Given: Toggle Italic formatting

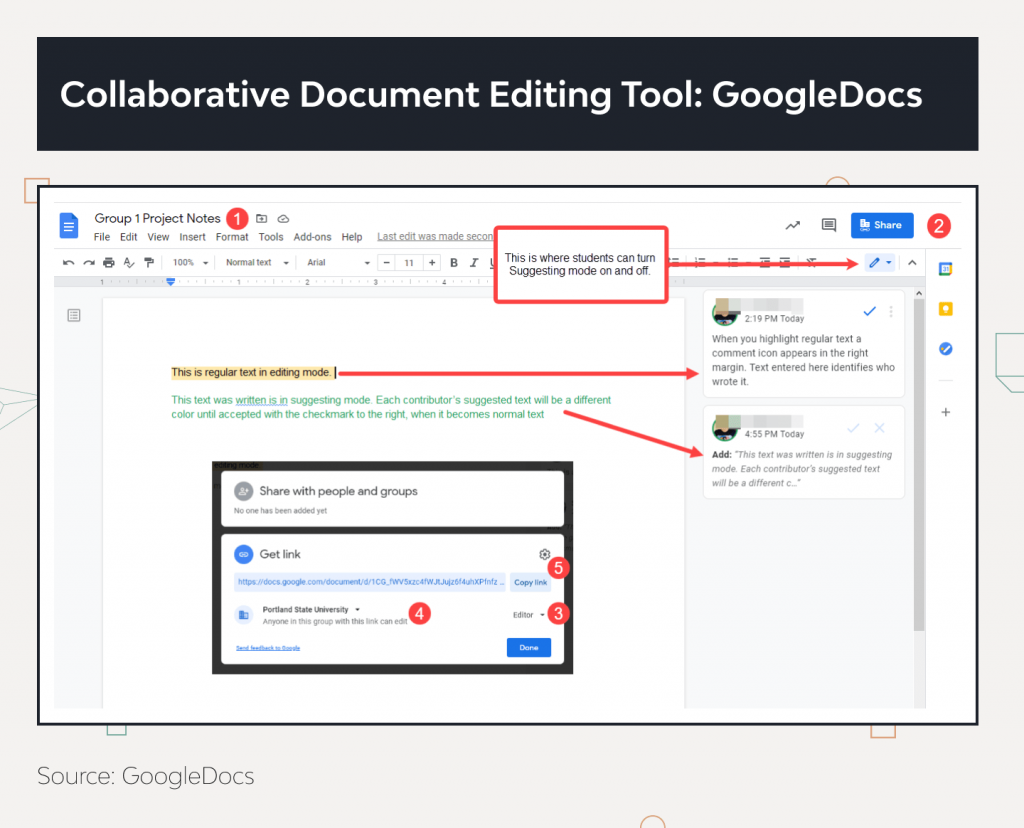Looking at the screenshot, I should [473, 262].
